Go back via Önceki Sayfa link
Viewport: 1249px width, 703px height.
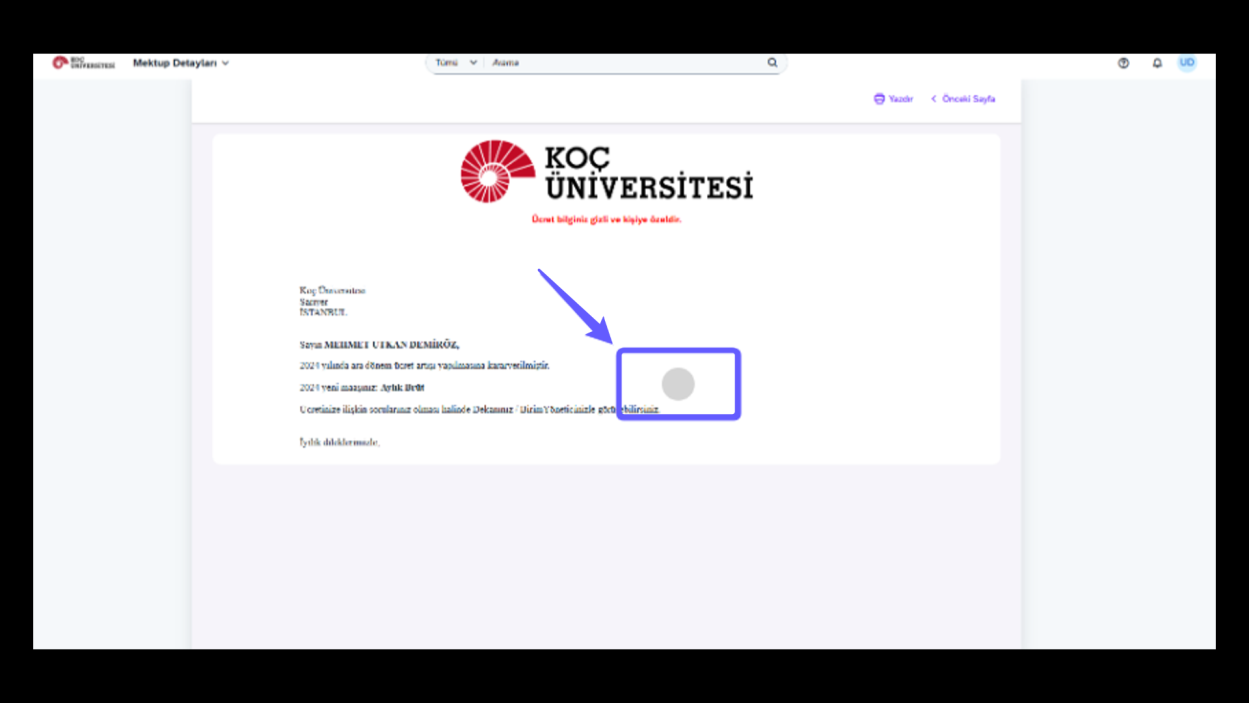point(963,99)
